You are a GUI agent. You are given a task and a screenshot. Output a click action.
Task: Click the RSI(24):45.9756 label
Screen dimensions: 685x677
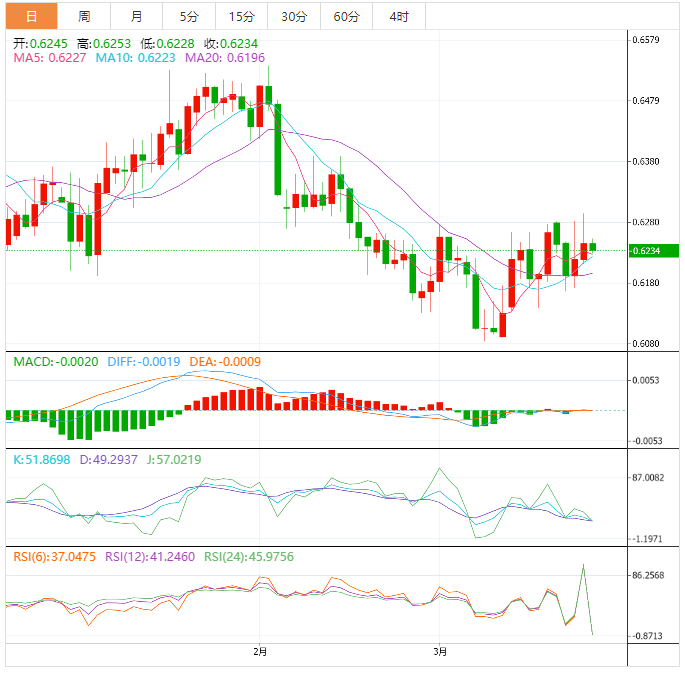251,556
